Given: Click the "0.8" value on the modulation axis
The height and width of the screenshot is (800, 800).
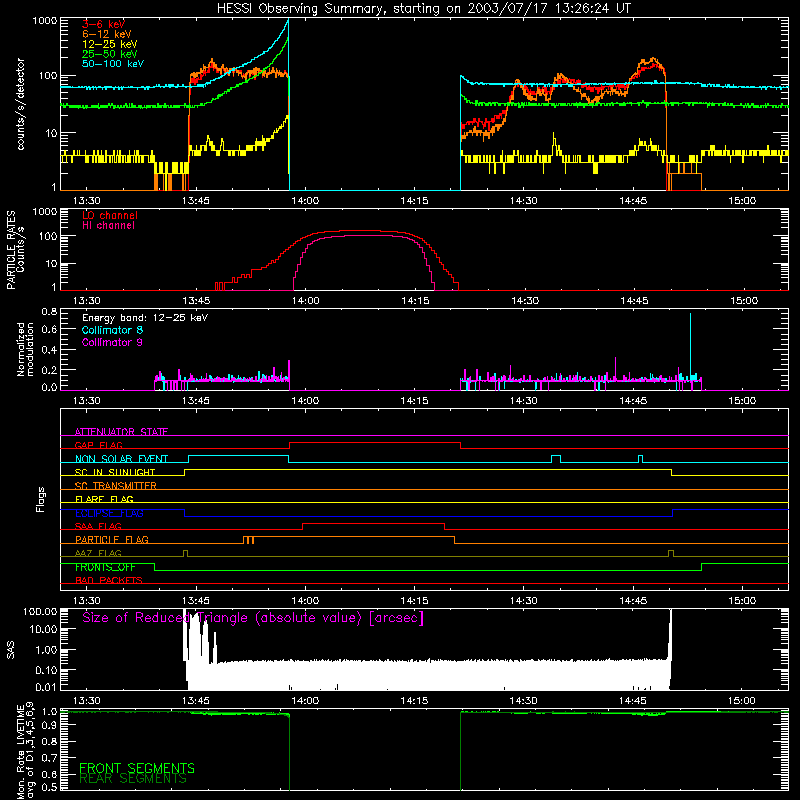Looking at the screenshot, I should point(49,311).
